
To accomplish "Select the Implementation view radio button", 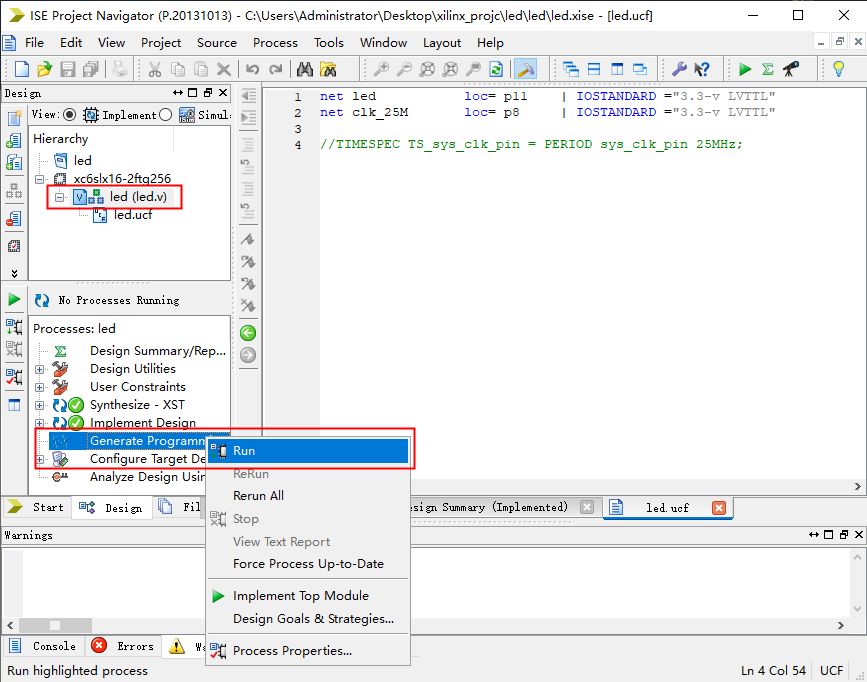I will 69,115.
